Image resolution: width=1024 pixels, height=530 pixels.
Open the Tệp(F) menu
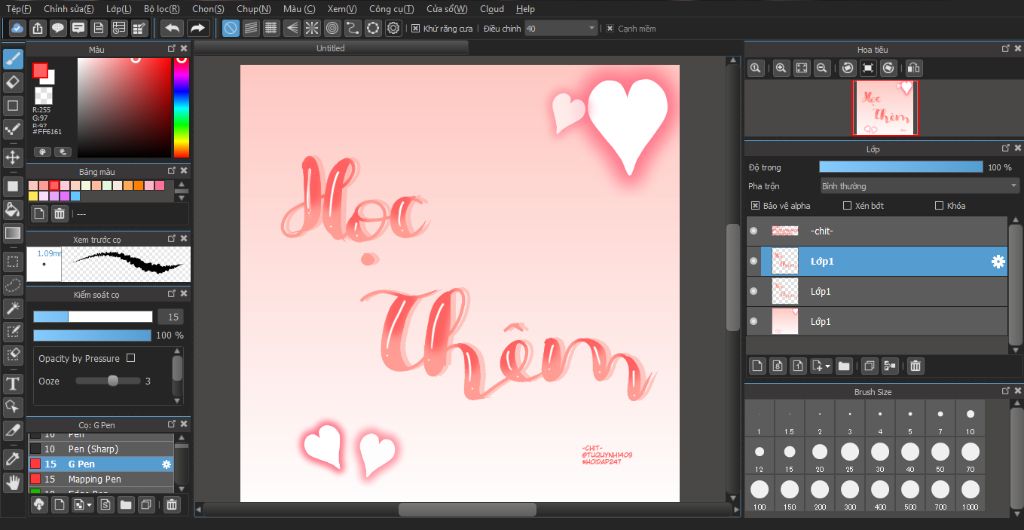pyautogui.click(x=18, y=9)
